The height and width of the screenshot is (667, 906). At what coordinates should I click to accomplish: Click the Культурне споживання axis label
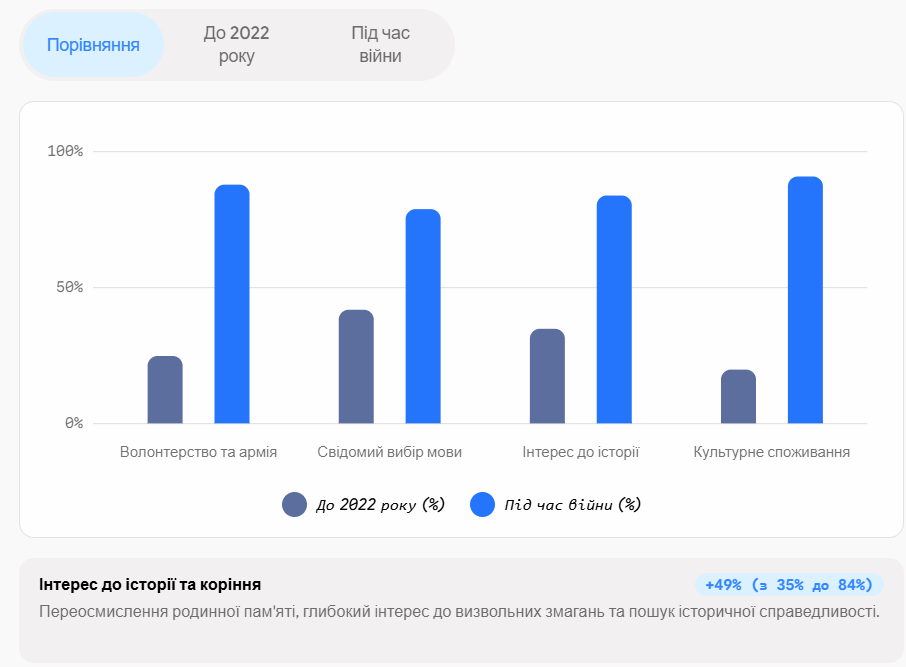click(x=772, y=452)
